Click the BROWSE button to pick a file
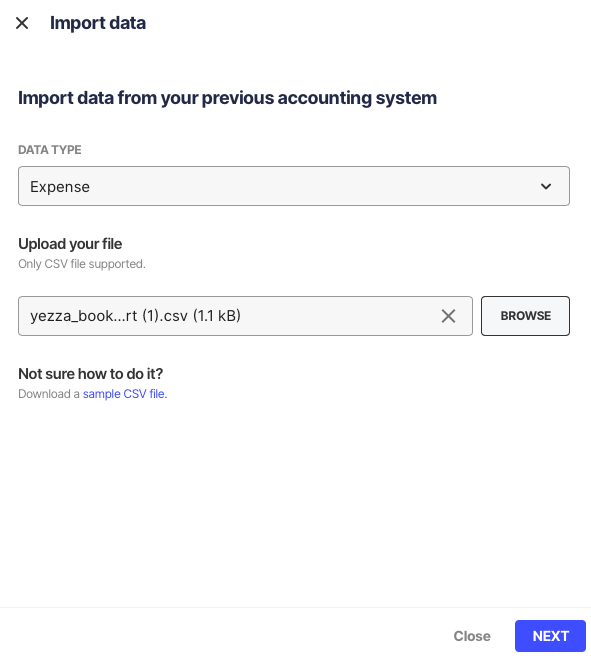Image resolution: width=591 pixels, height=659 pixels. (525, 316)
